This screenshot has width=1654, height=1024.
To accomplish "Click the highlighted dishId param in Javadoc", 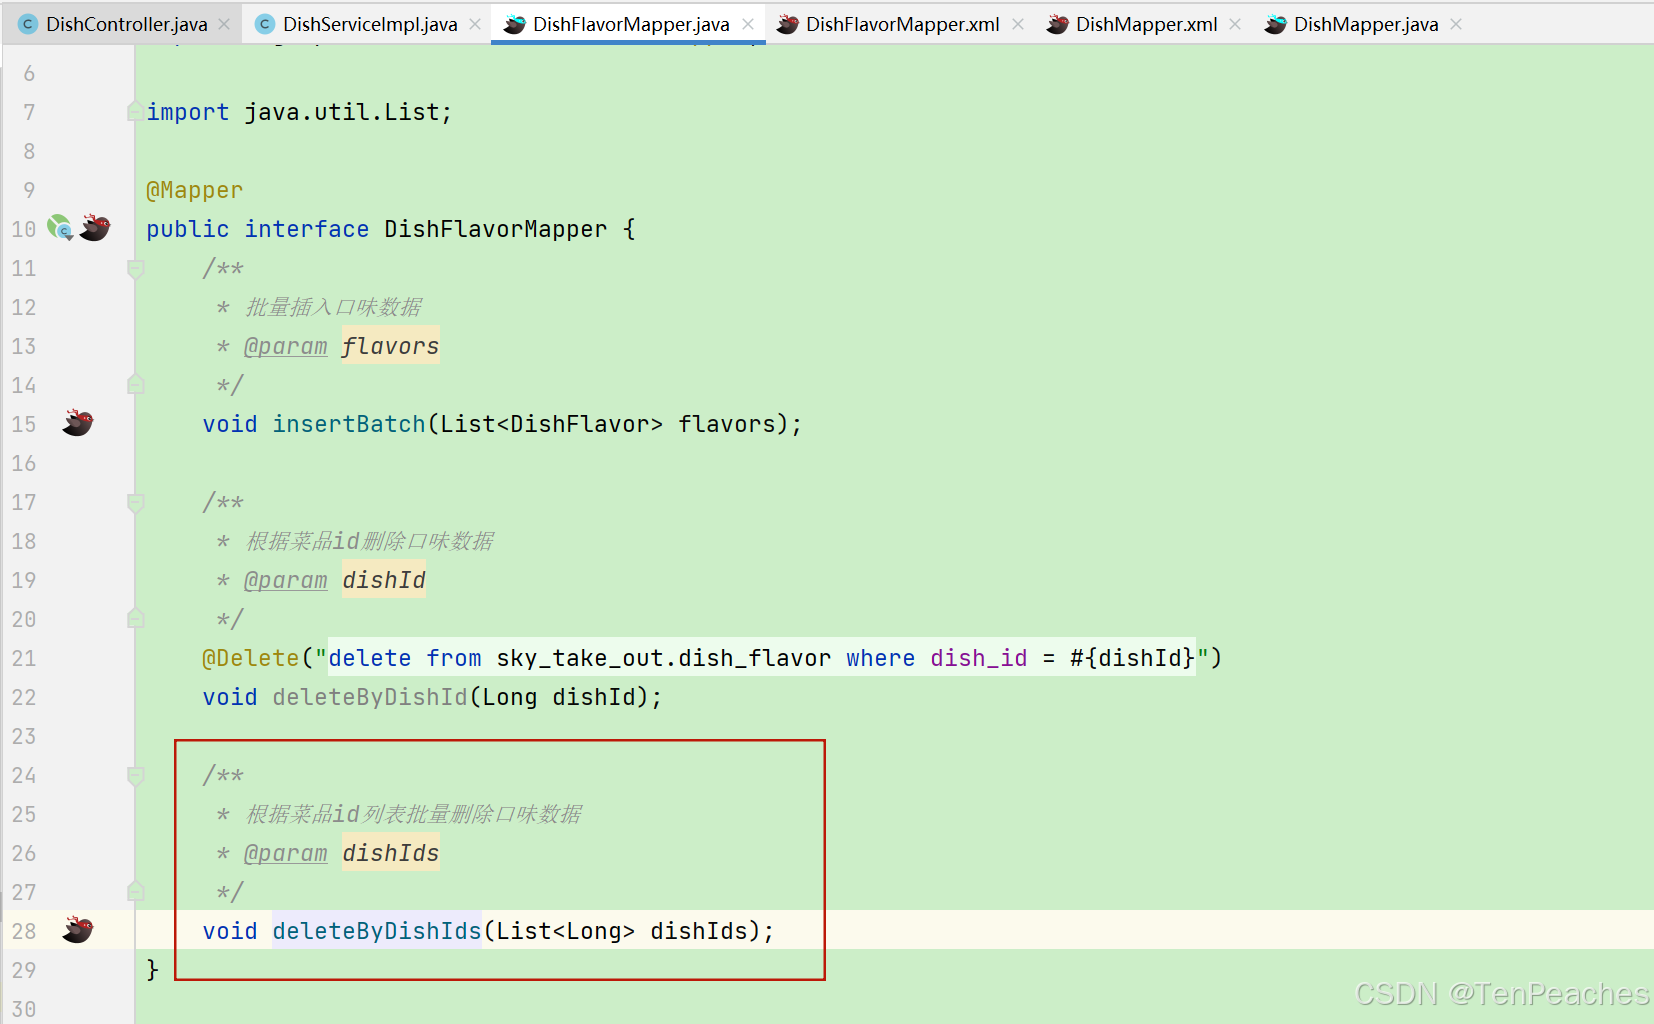I will (384, 580).
